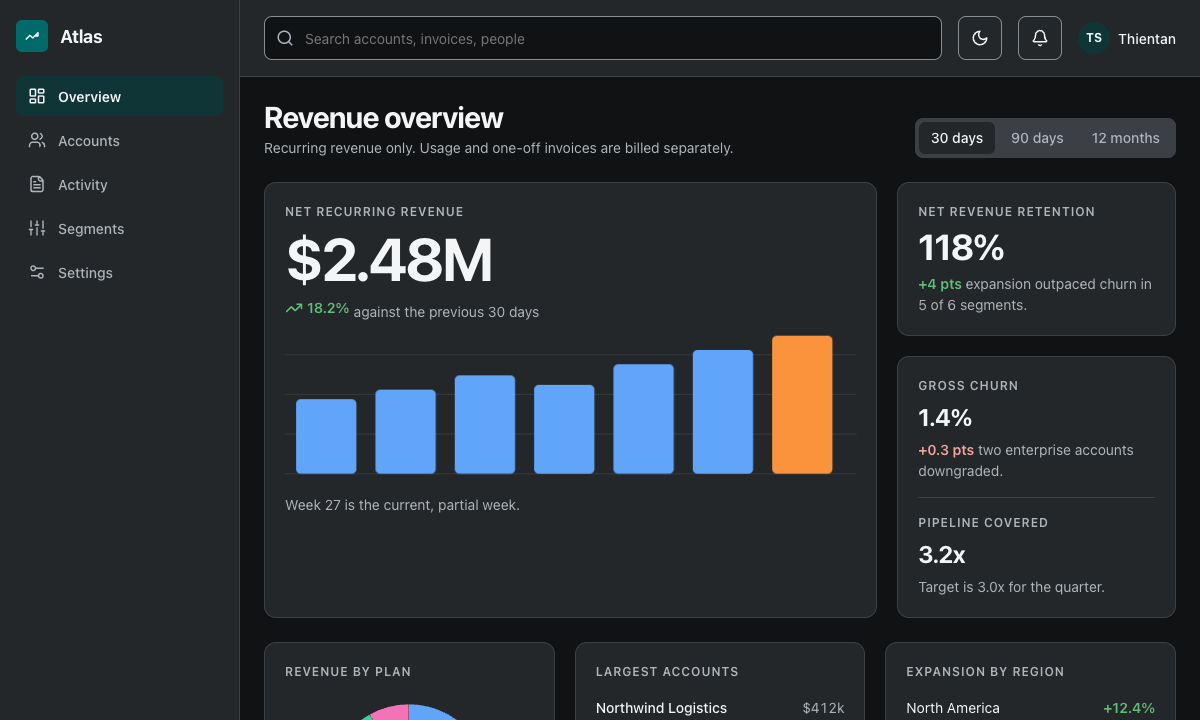
Task: Open the Overview page
Action: pyautogui.click(x=119, y=96)
